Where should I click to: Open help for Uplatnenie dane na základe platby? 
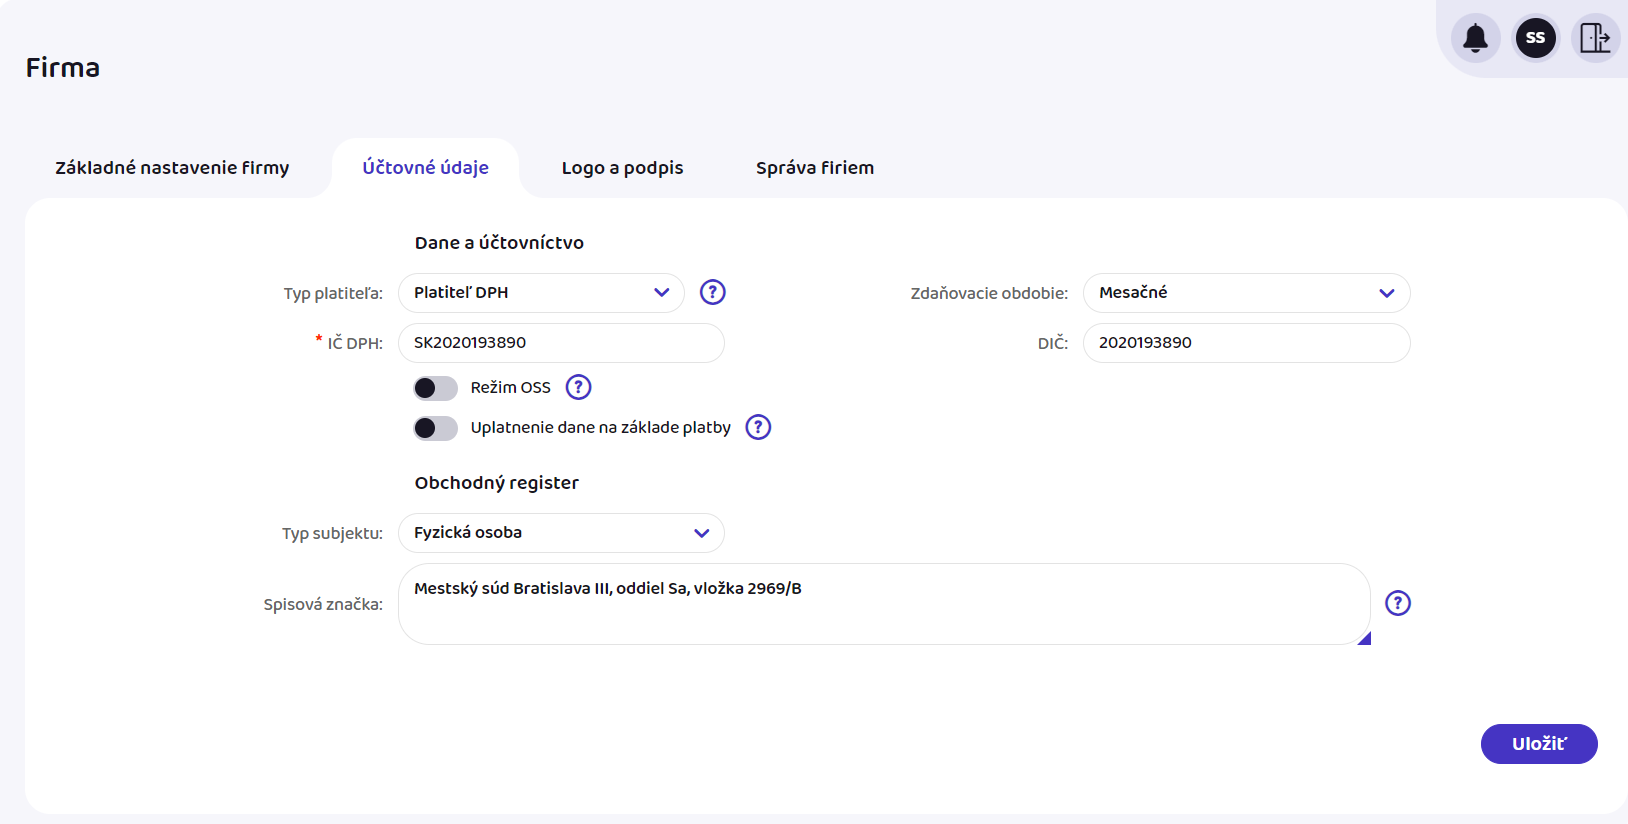758,427
